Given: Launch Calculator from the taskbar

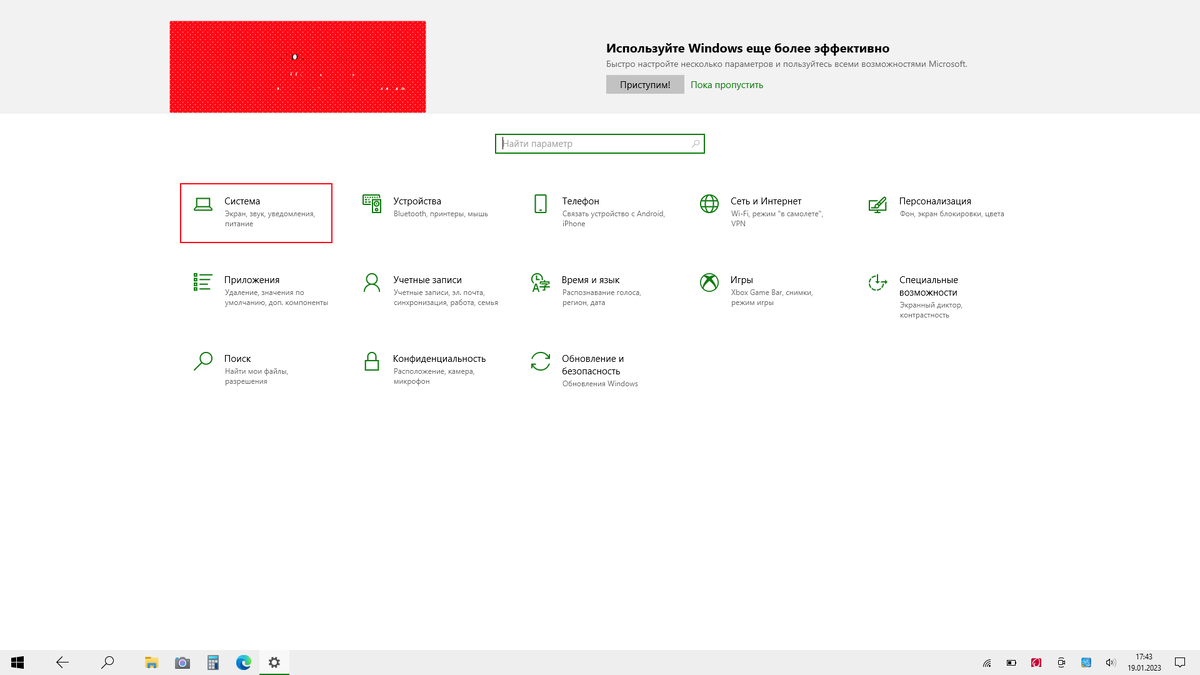Looking at the screenshot, I should [x=213, y=662].
